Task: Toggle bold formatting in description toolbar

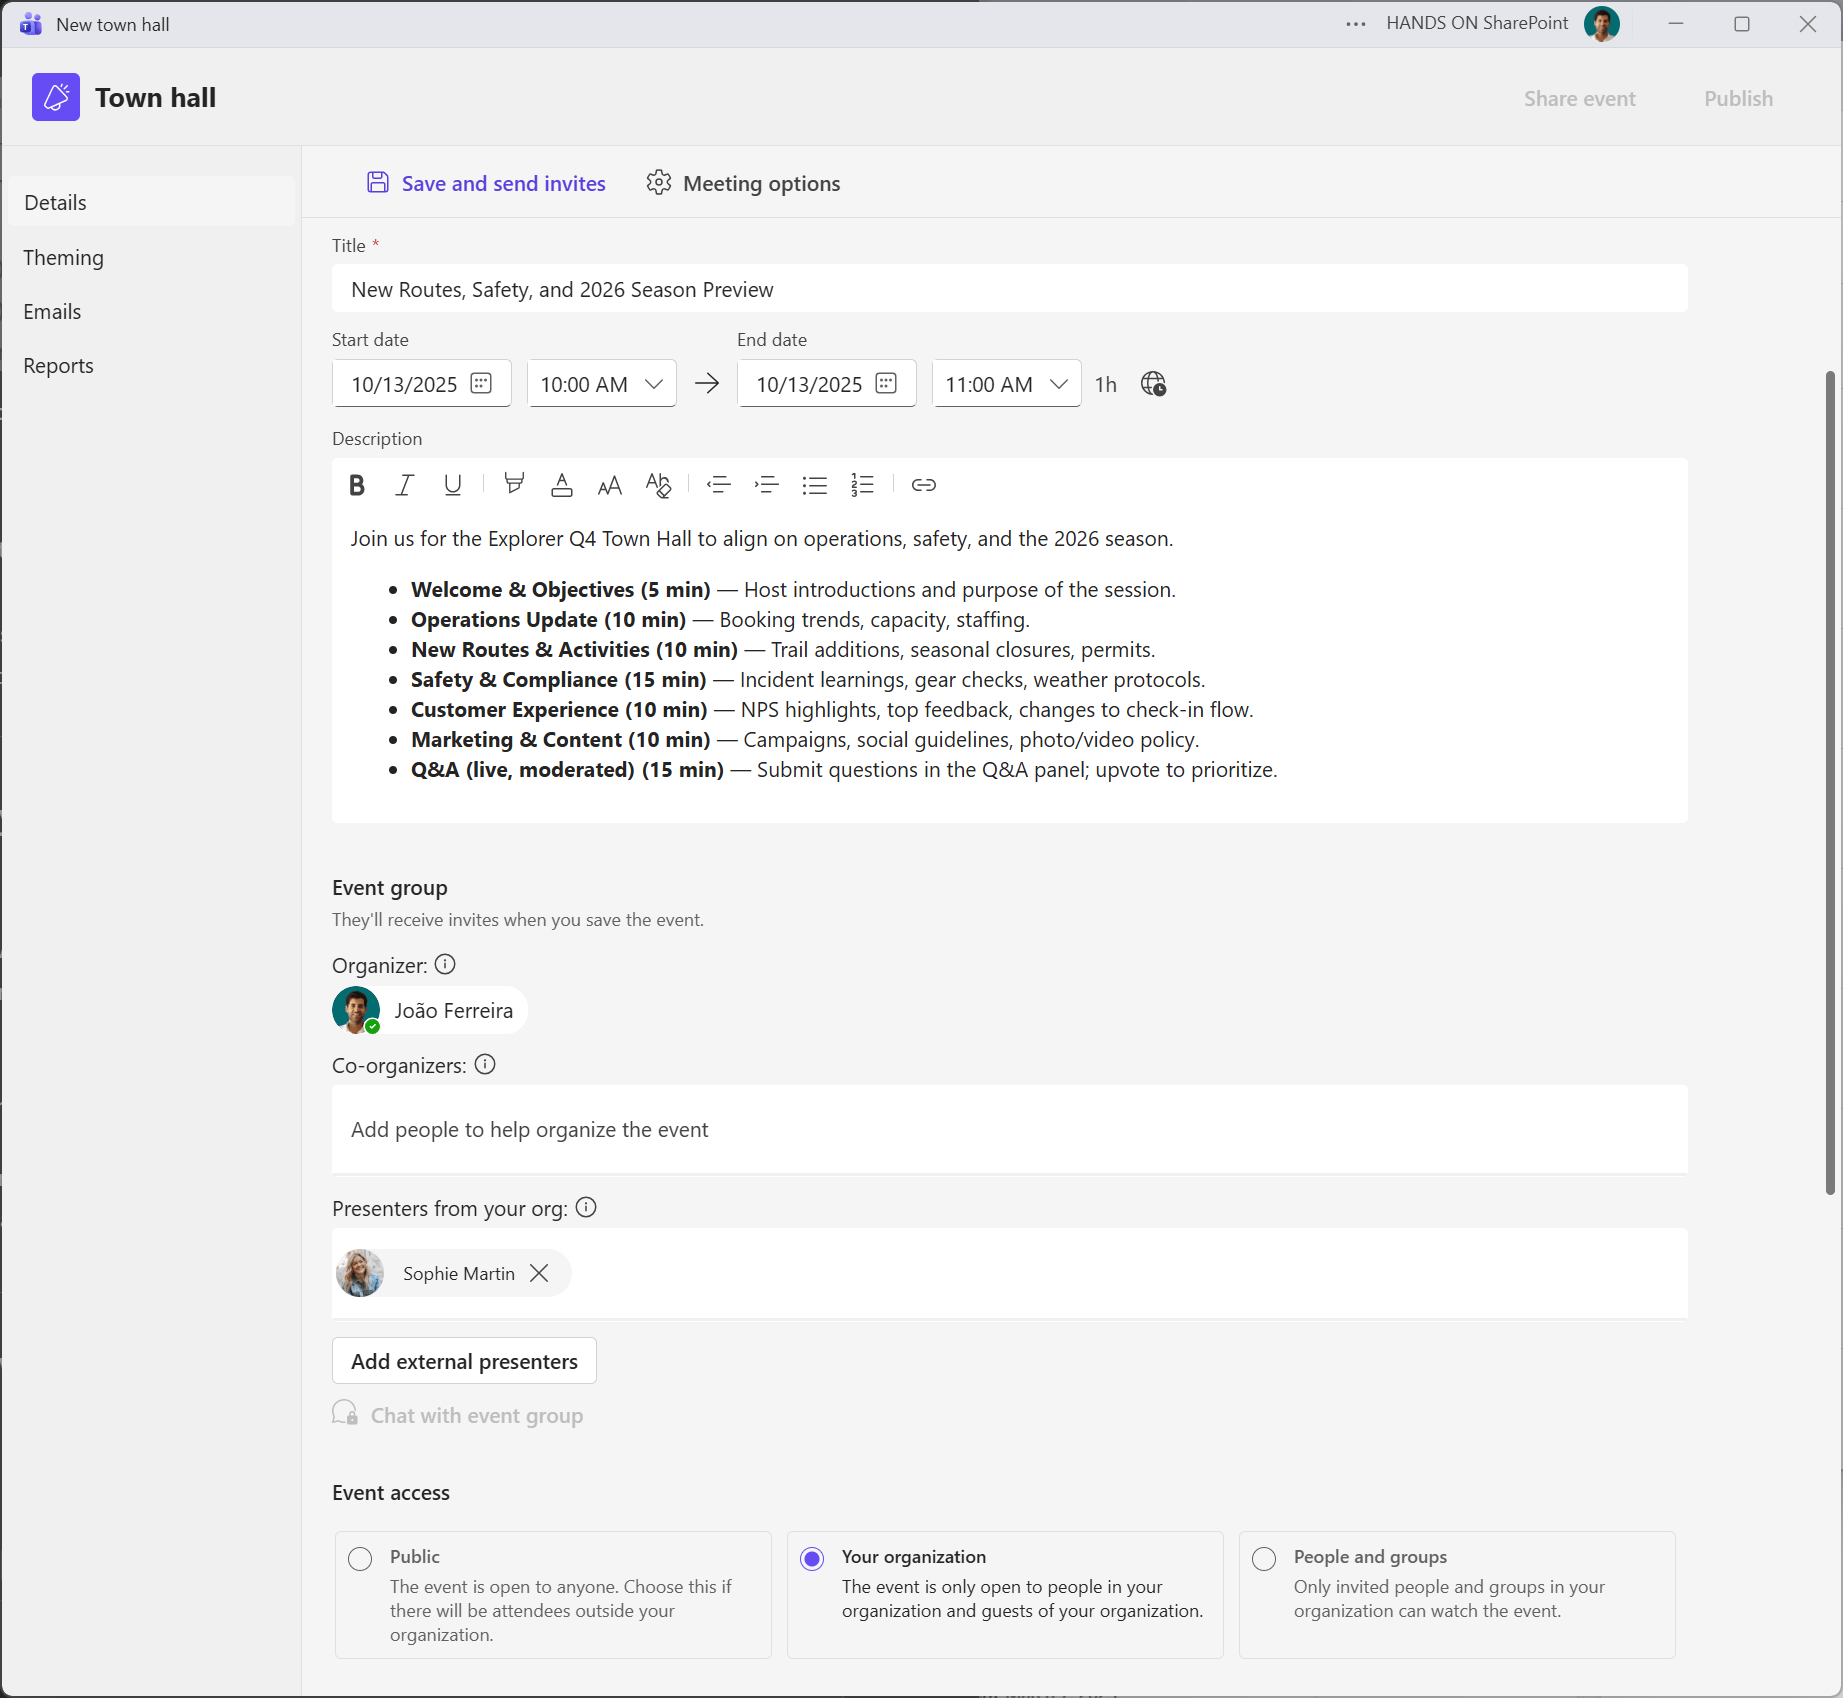Action: pos(357,485)
